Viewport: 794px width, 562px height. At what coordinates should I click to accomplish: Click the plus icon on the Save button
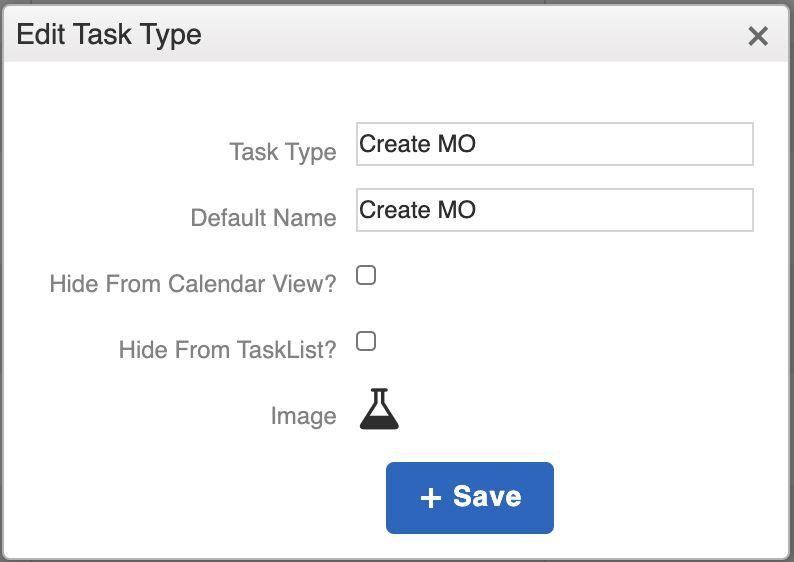(x=431, y=498)
